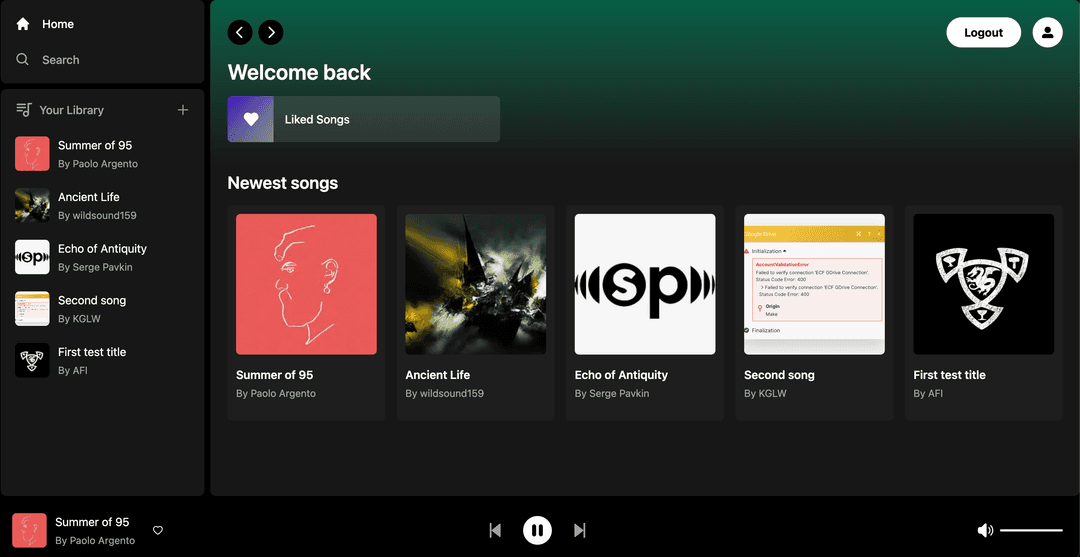Select First test title in library sidebar
The image size is (1080, 557).
tap(103, 360)
